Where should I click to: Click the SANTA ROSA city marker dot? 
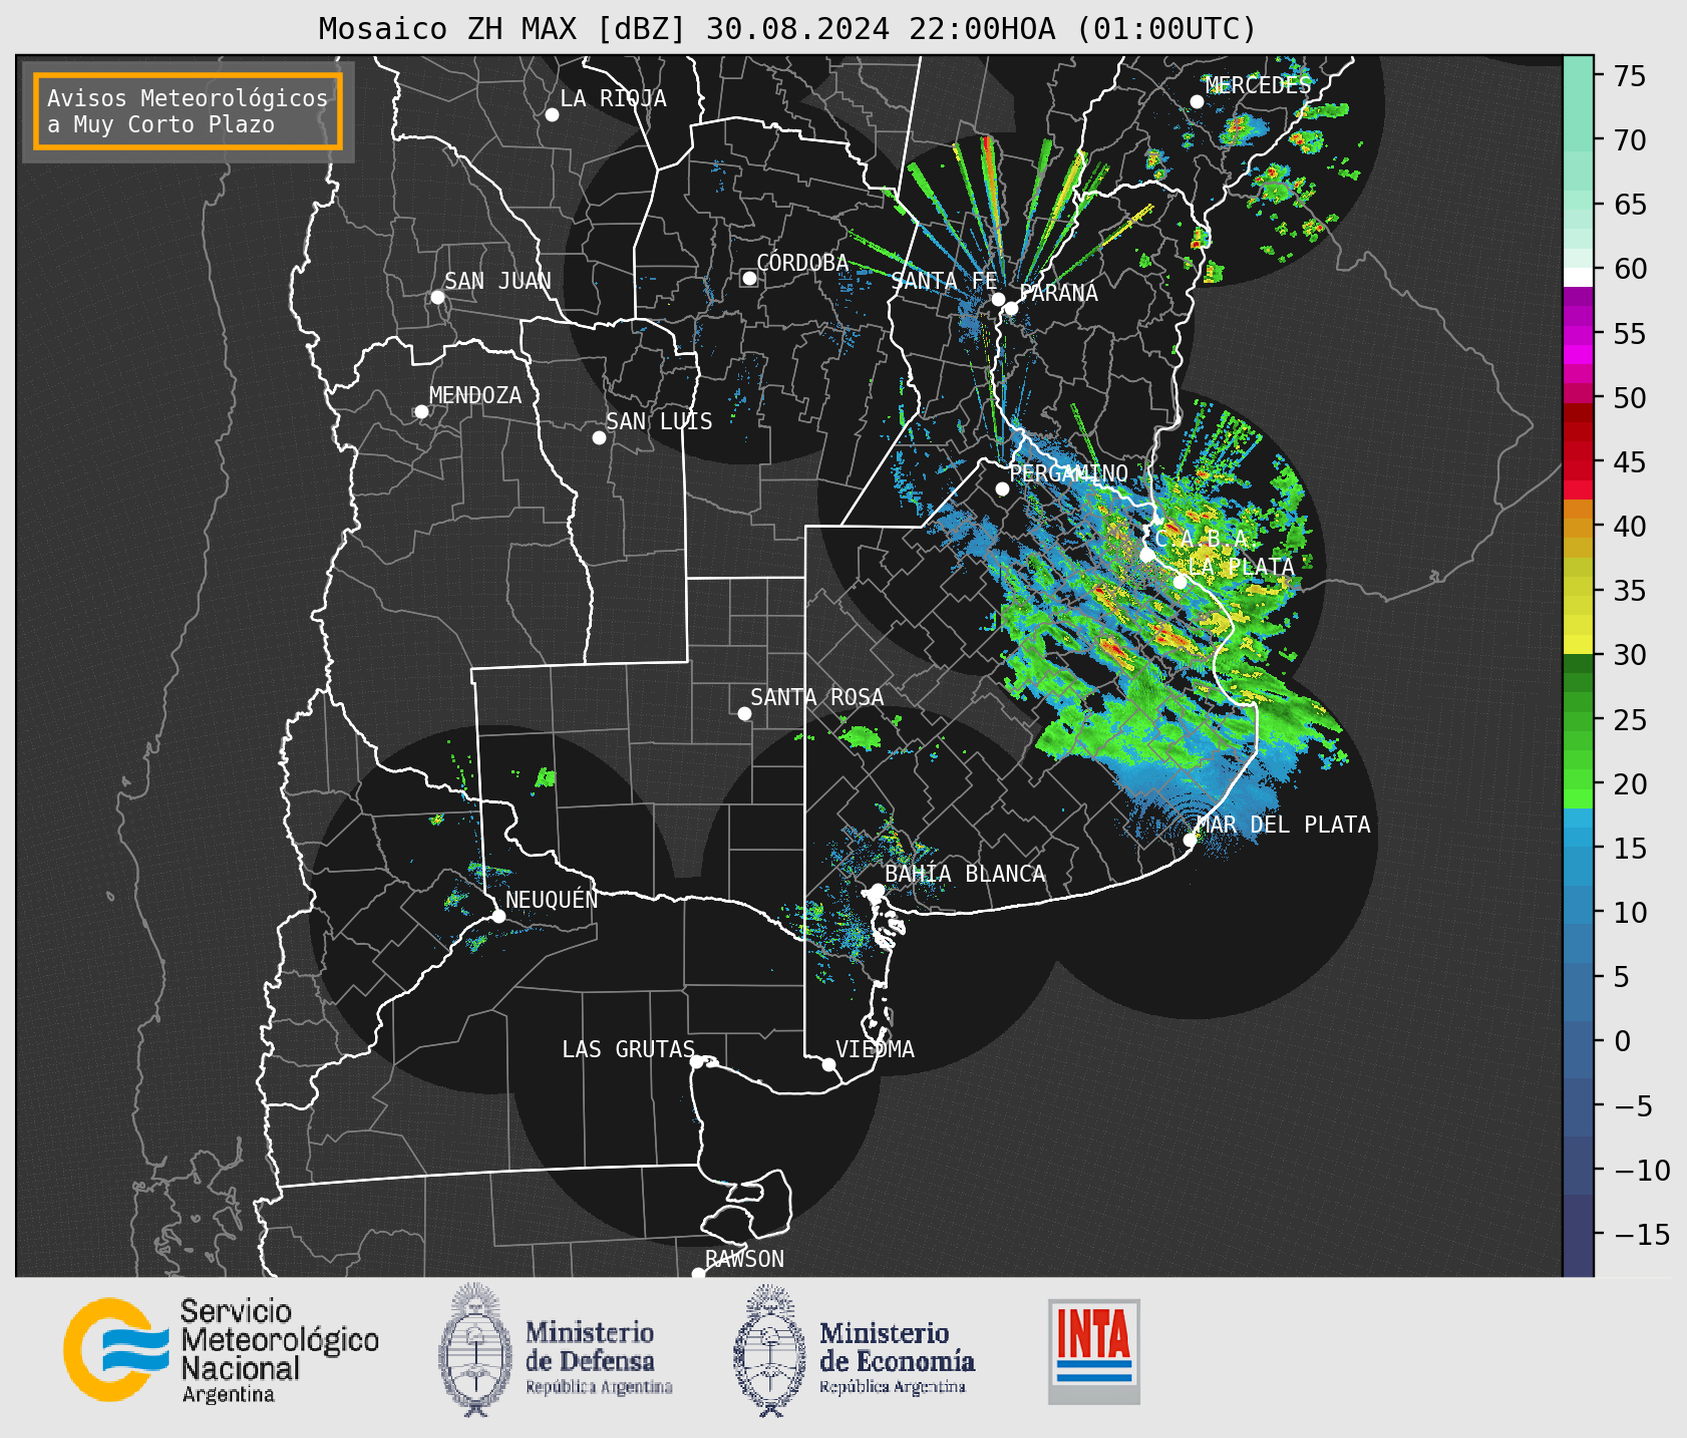coord(744,713)
